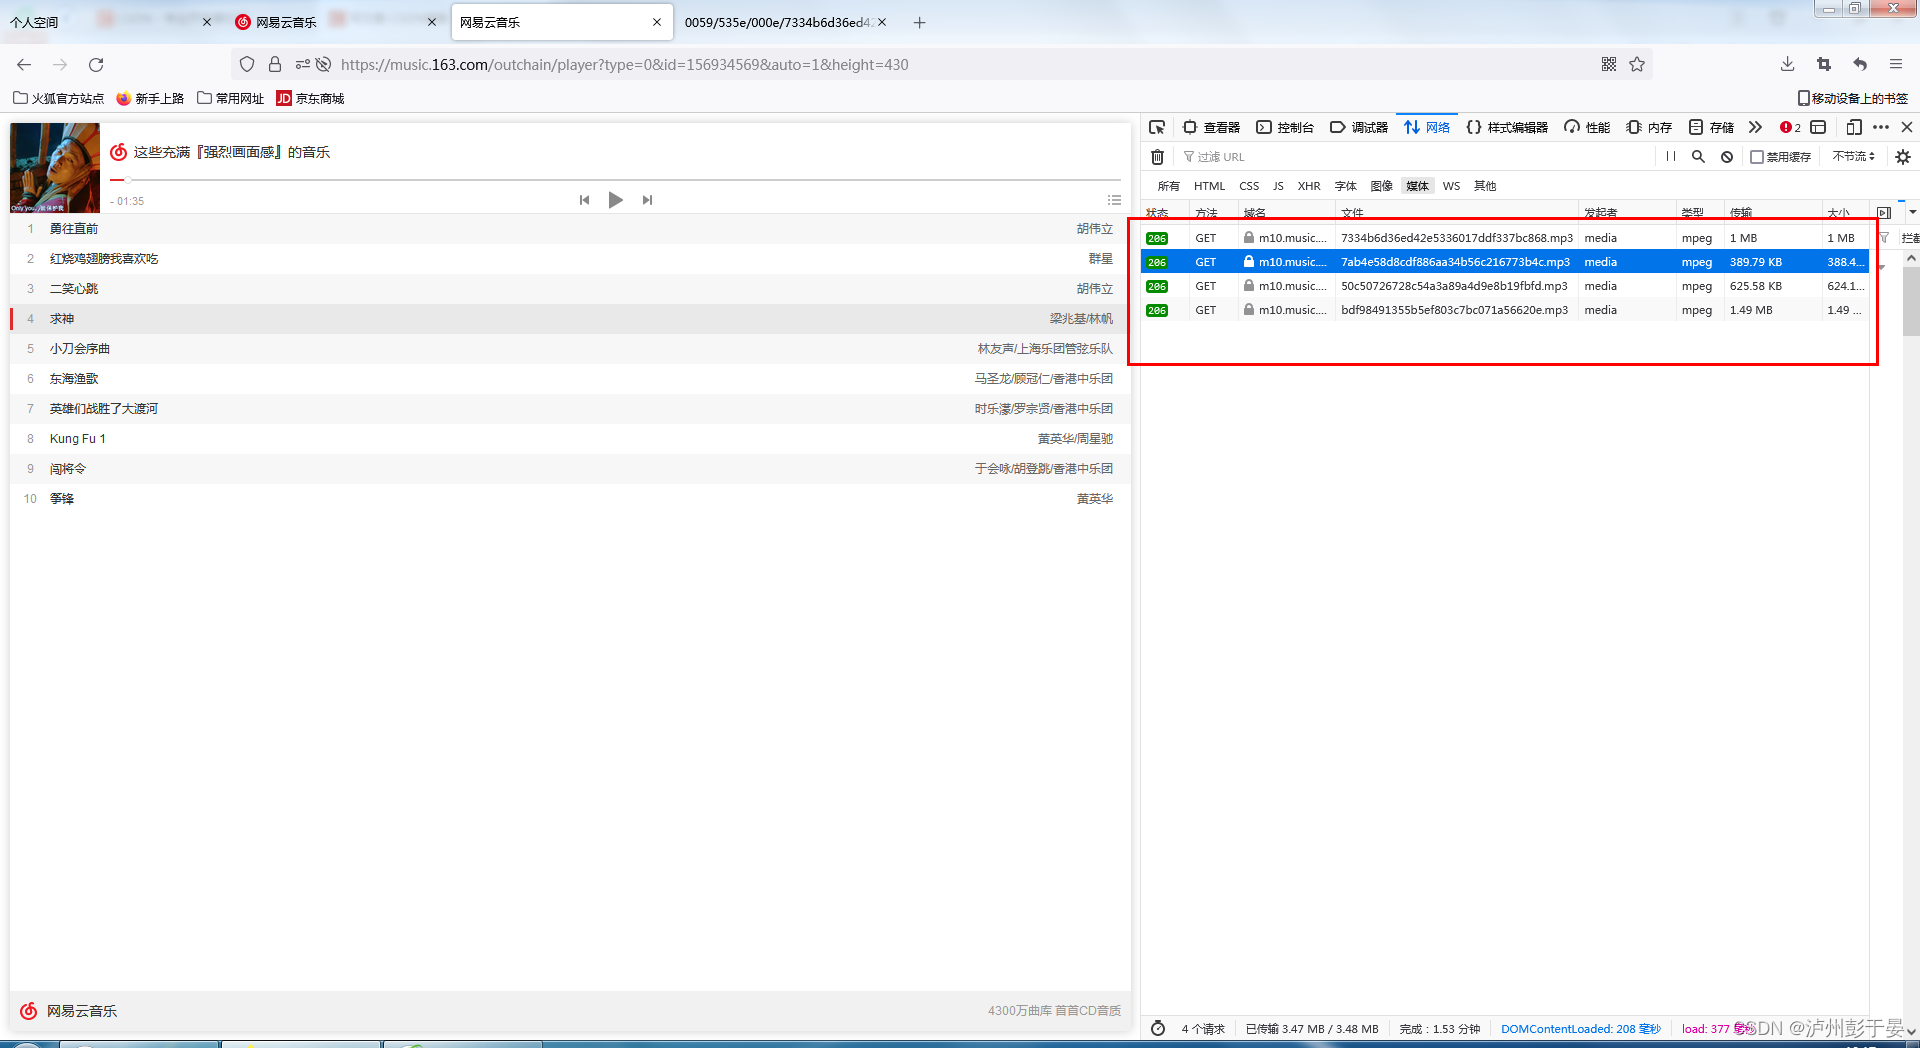Toggle split console panel icon
The image size is (1920, 1048).
[x=1819, y=127]
